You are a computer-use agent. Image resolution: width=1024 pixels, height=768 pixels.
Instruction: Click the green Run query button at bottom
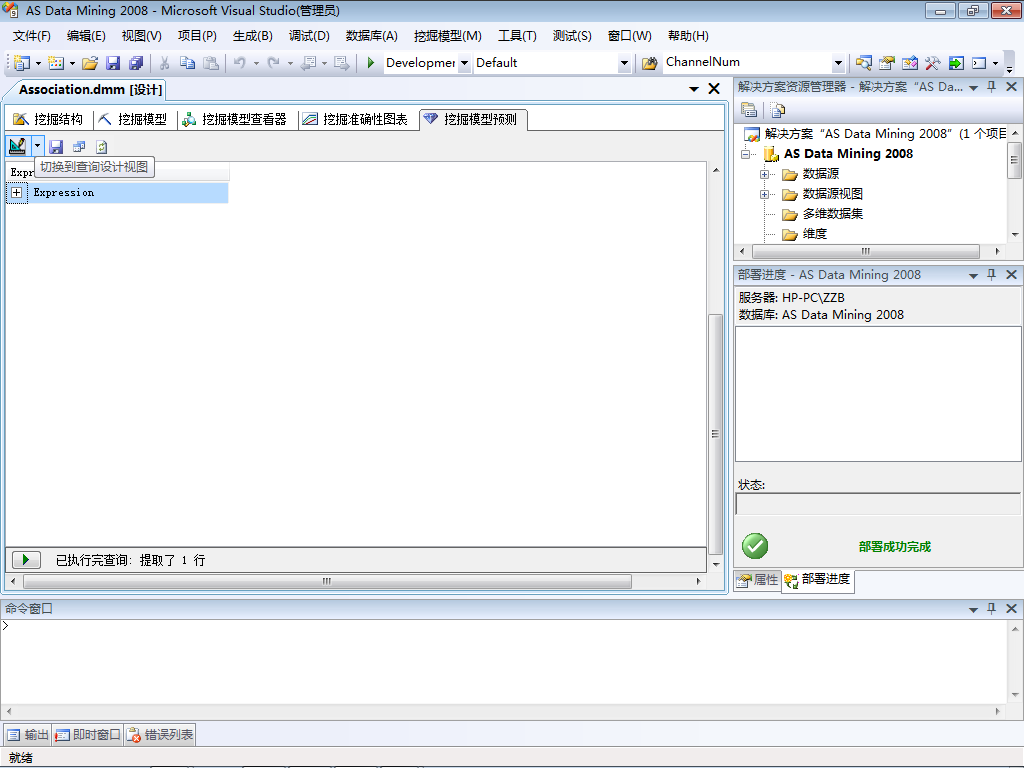coord(26,560)
